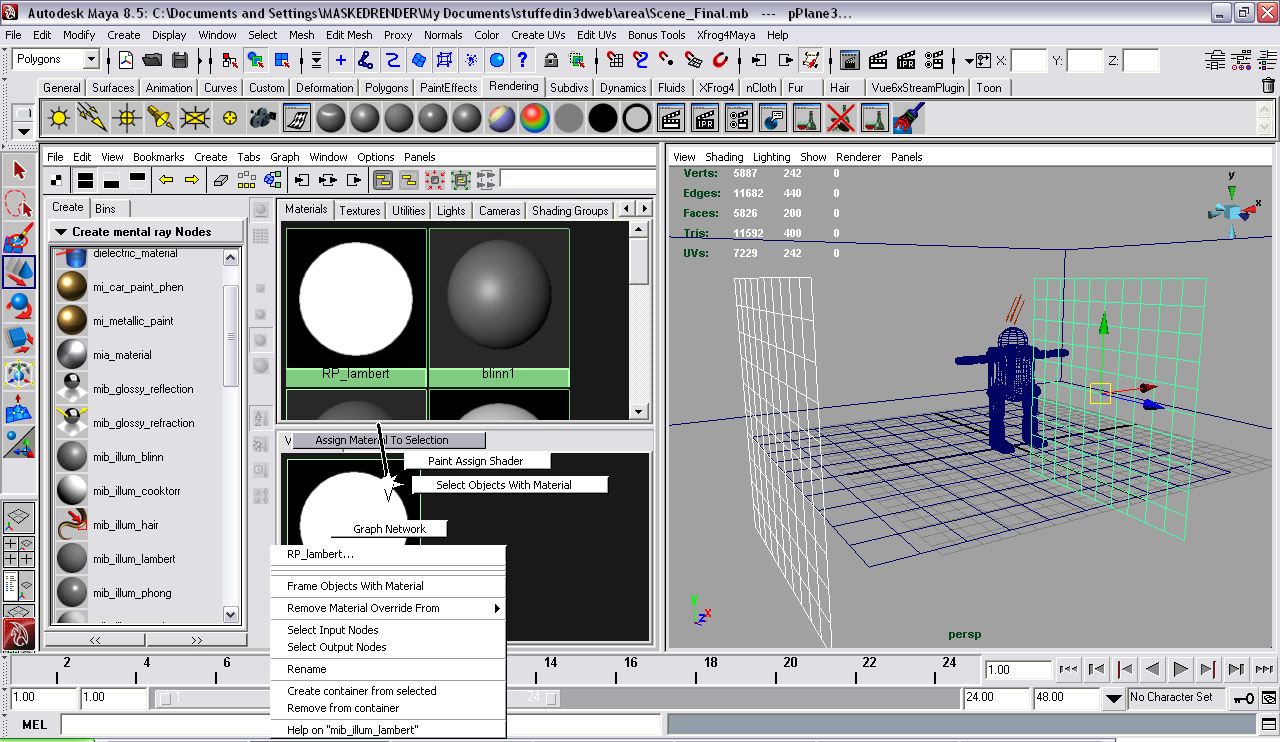
Task: Click the >> expand button under node list
Action: [x=196, y=639]
